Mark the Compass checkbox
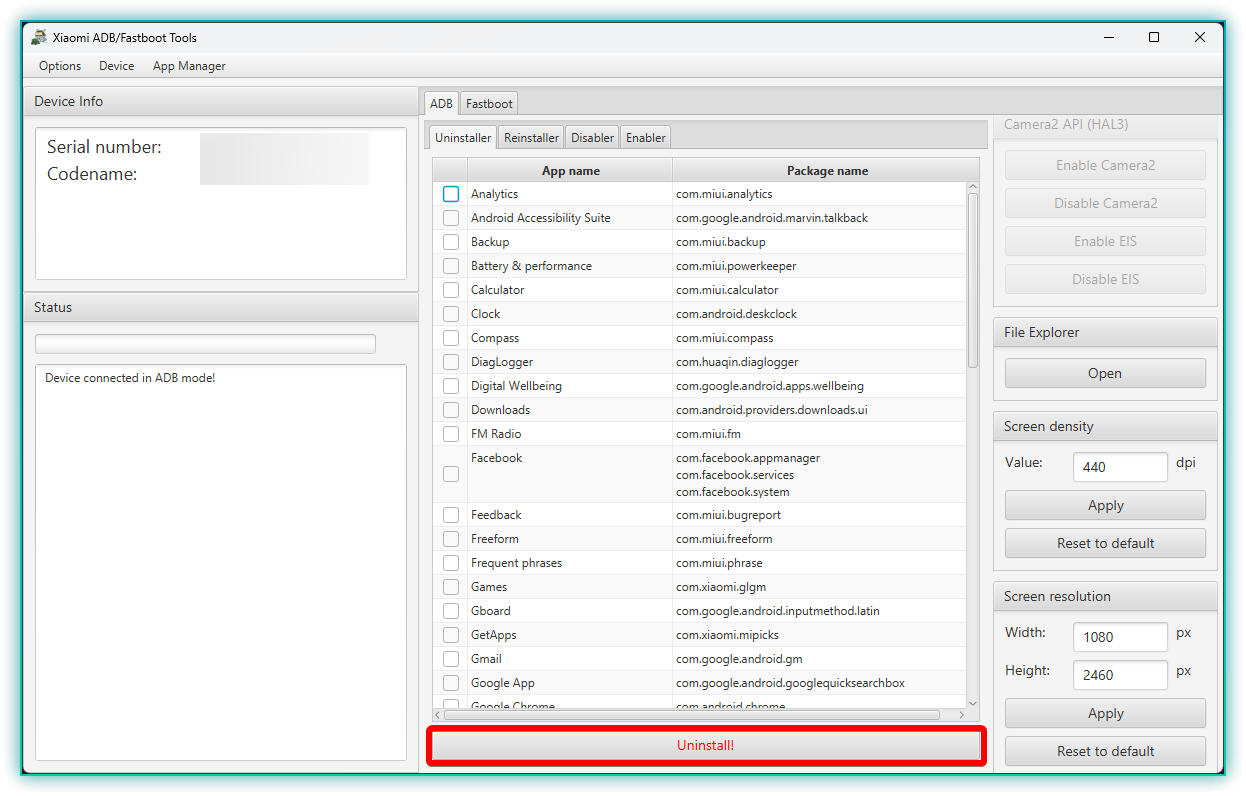Screen dimensions: 1246x796 coord(451,338)
